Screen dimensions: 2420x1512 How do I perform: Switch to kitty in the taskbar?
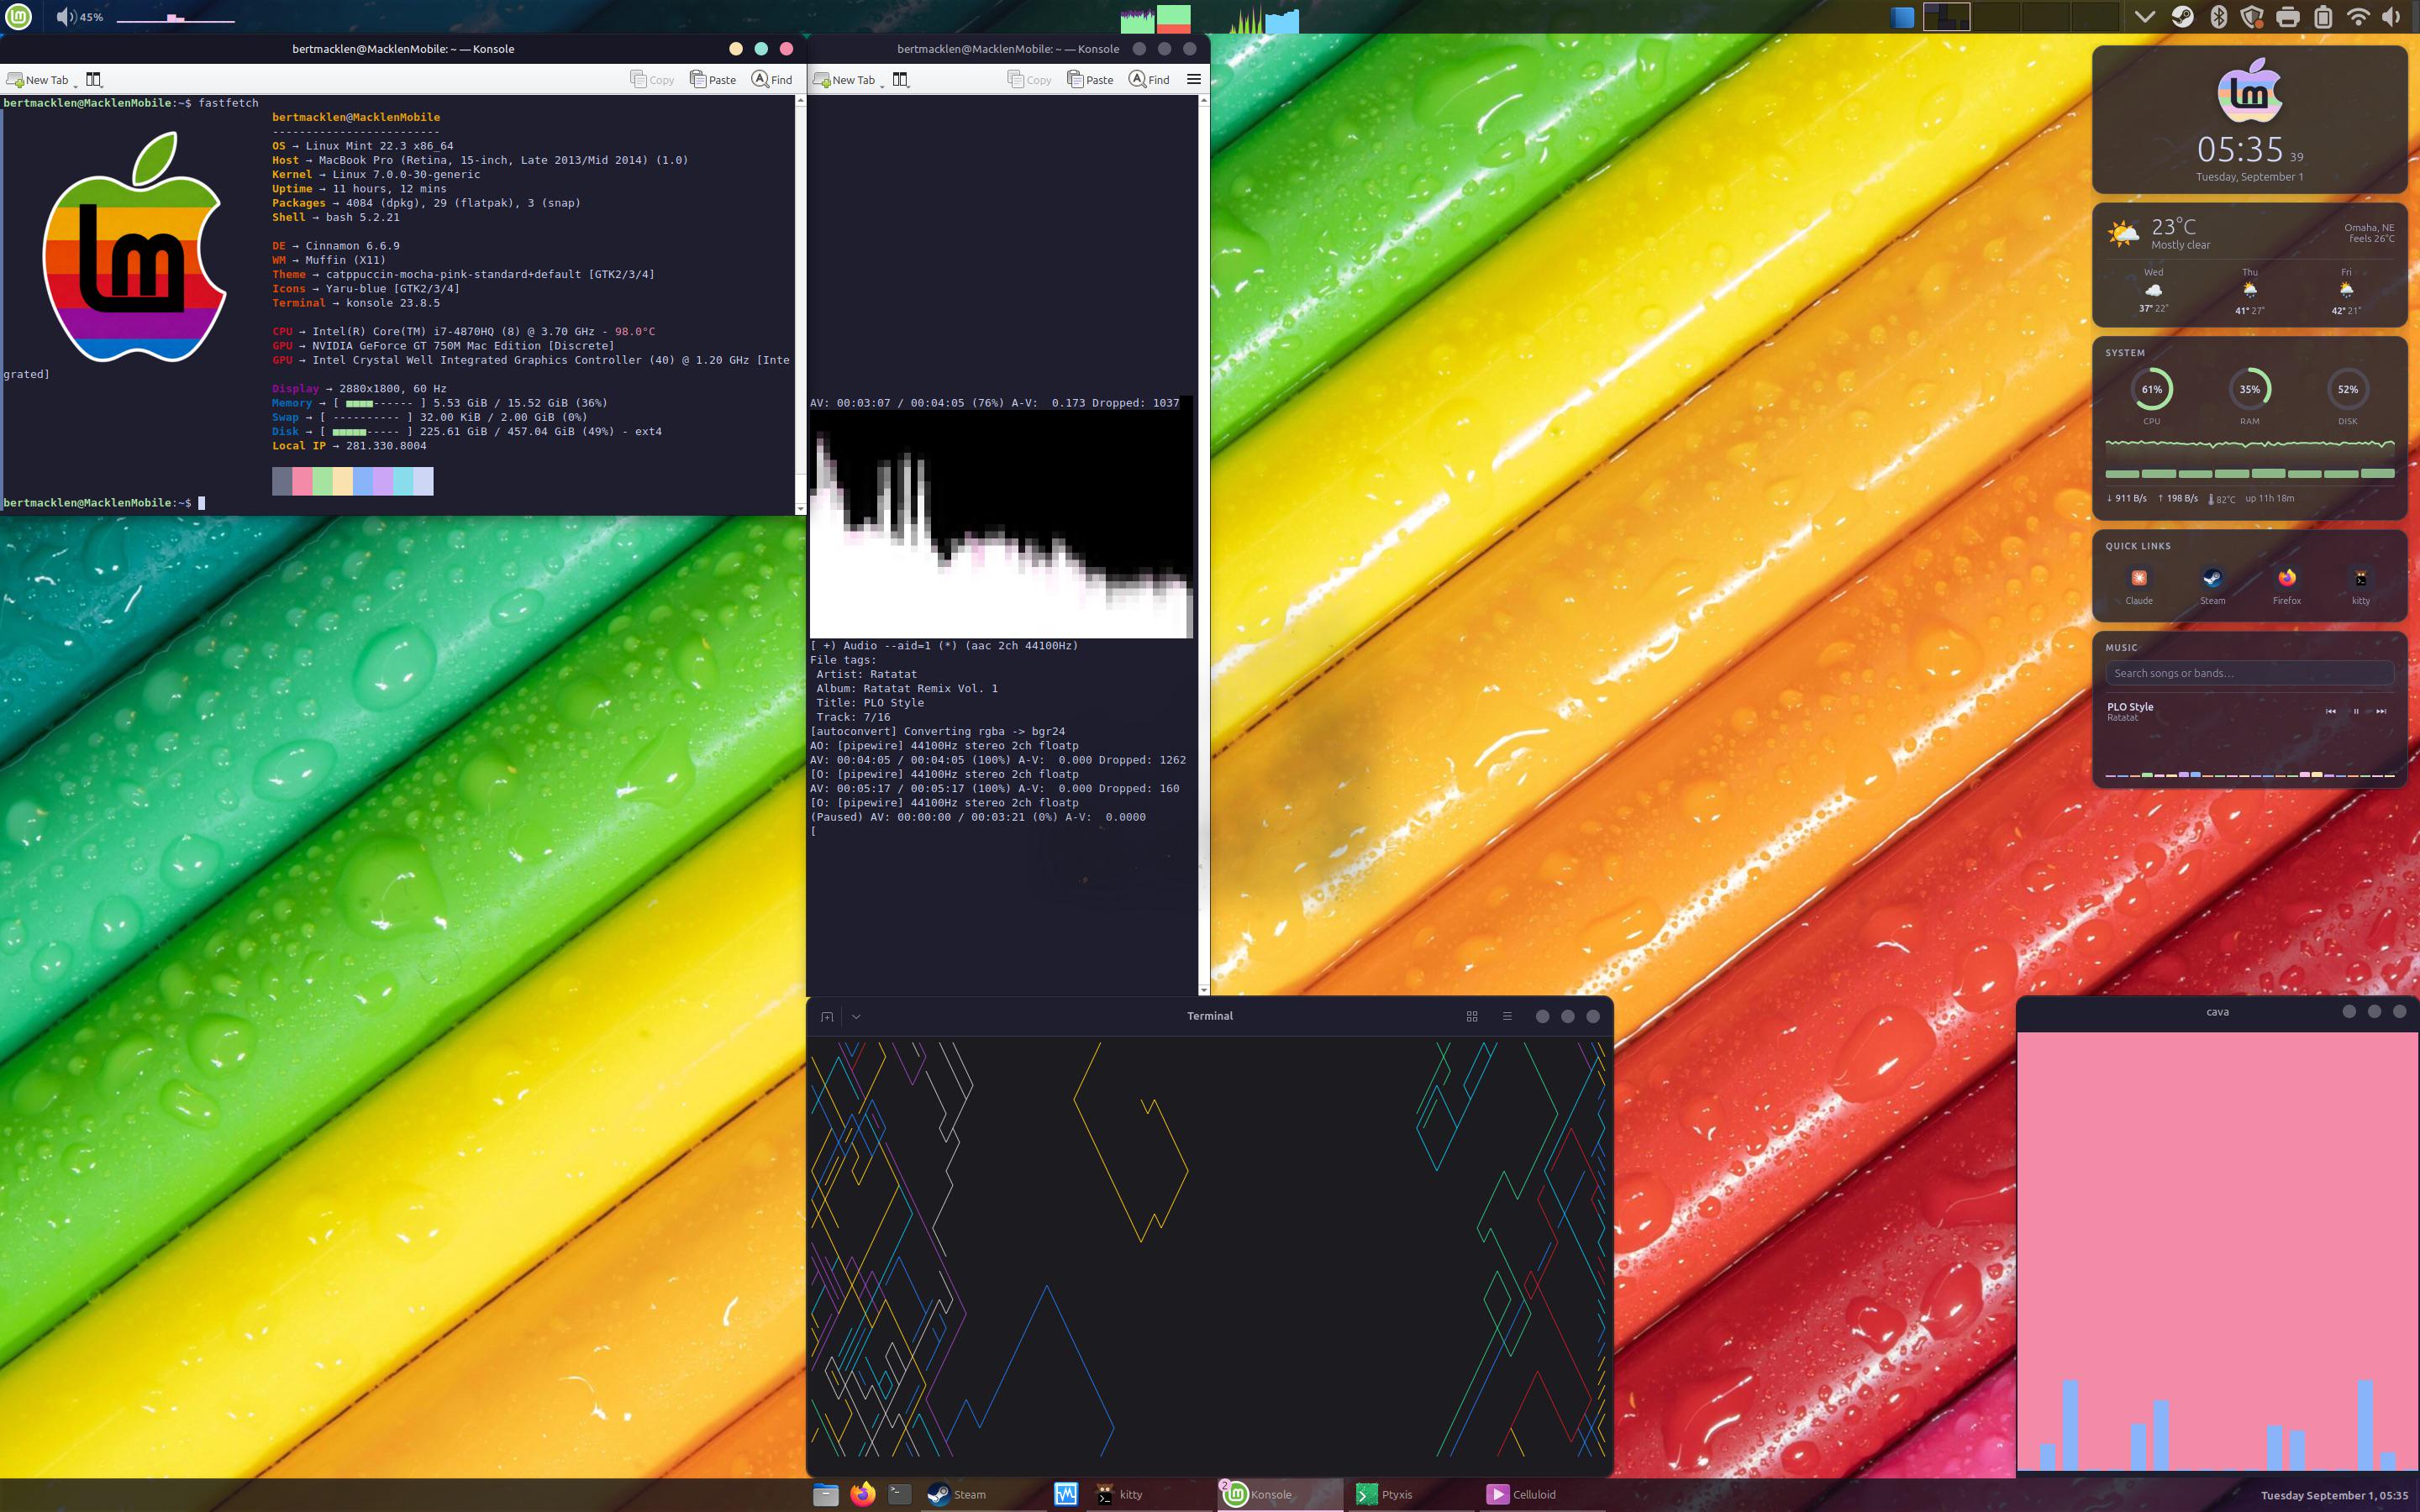coord(1120,1494)
